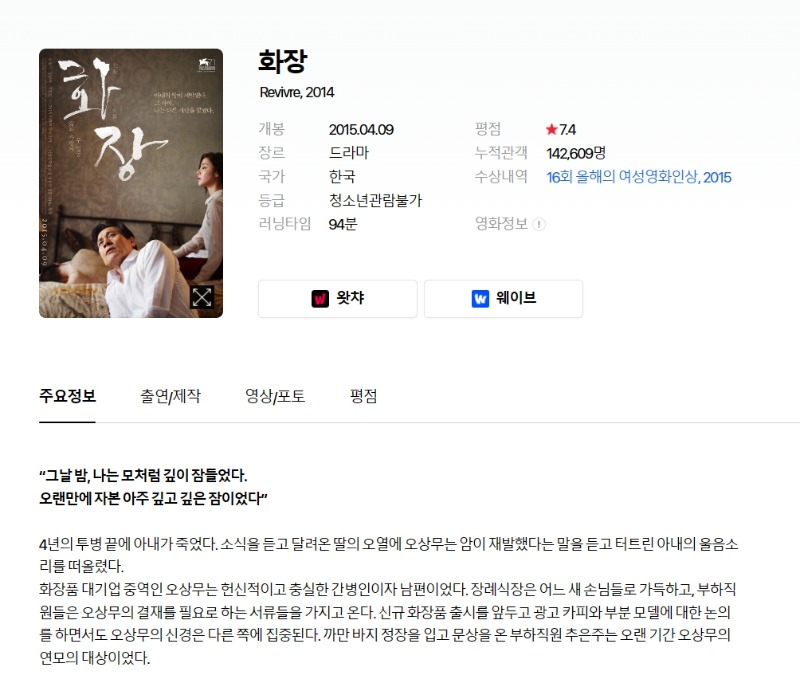Viewport: 800px width, 679px height.
Task: Click the Watcha logo icon
Action: tap(320, 298)
